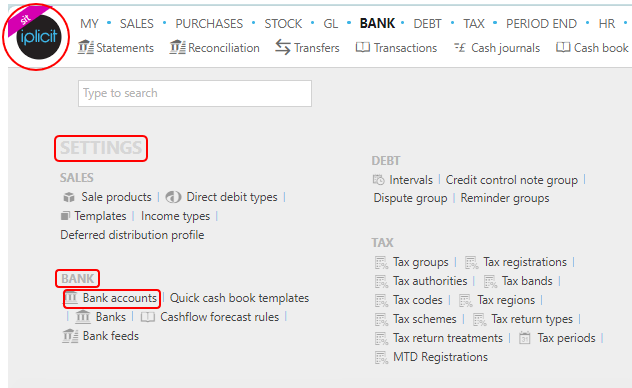Click the Direct debit types icon
The height and width of the screenshot is (388, 632).
pos(173,197)
